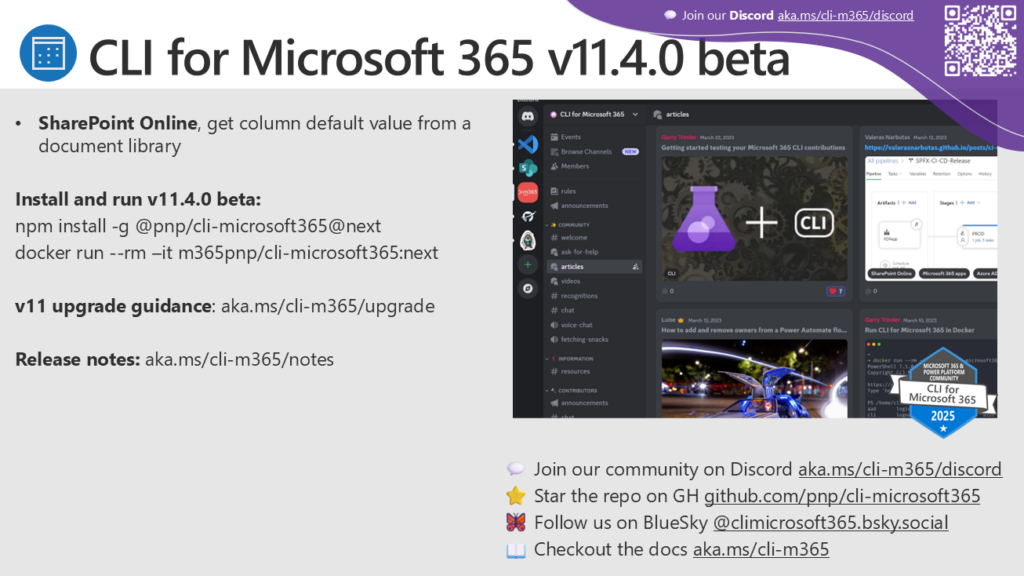Open 'How to add and remove owners' post

(x=754, y=330)
